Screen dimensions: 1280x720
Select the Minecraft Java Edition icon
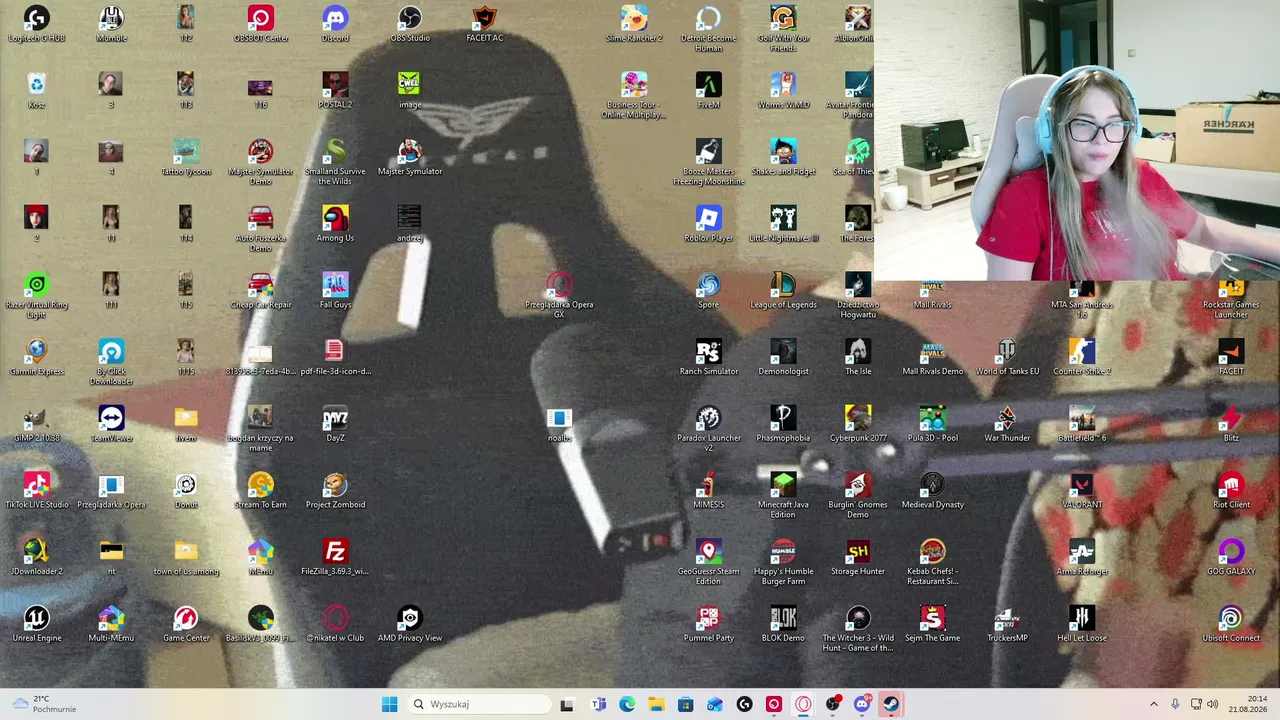pos(783,496)
